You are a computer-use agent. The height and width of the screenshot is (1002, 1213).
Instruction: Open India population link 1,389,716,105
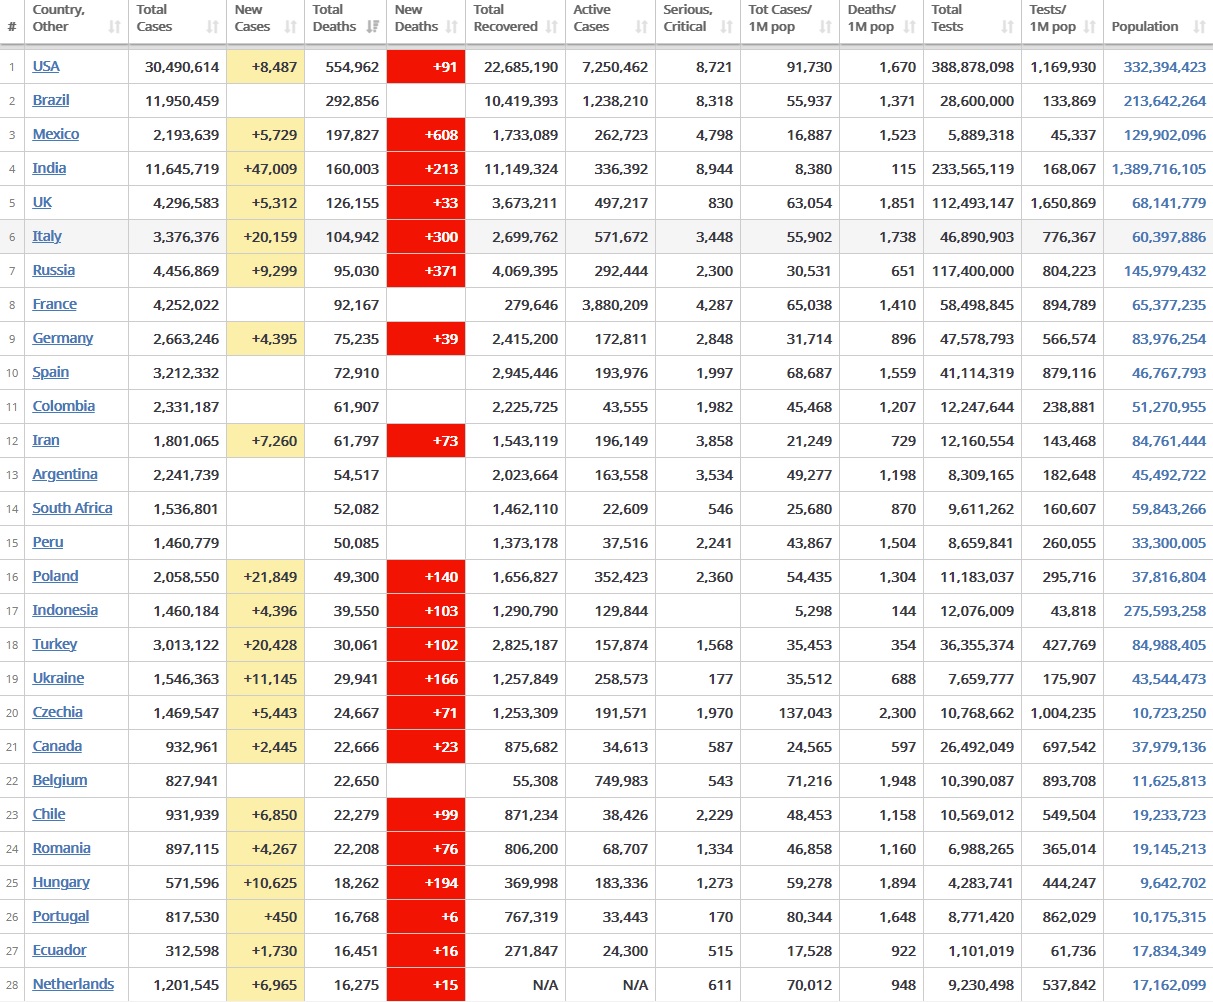pyautogui.click(x=1159, y=169)
